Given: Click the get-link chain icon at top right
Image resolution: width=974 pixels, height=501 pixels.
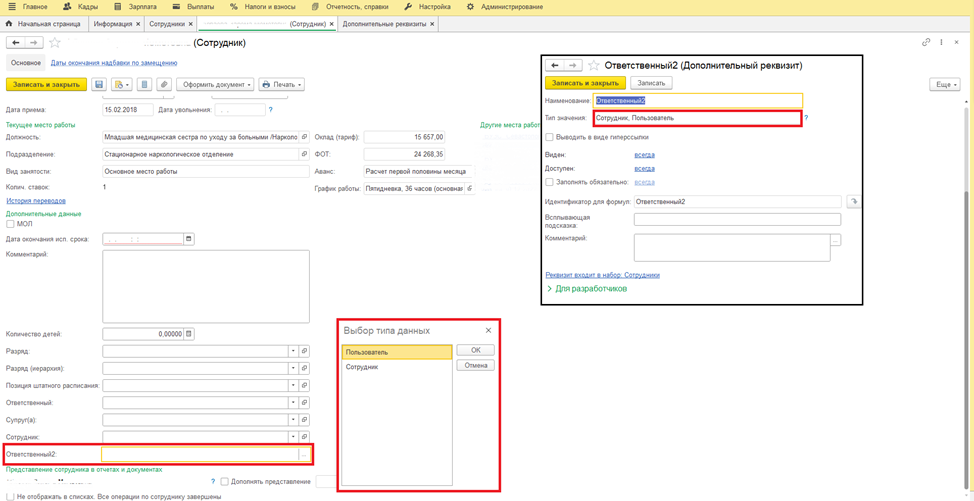Looking at the screenshot, I should (x=926, y=42).
